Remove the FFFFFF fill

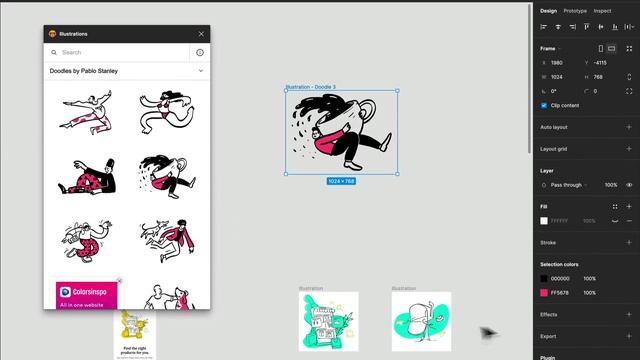click(629, 221)
